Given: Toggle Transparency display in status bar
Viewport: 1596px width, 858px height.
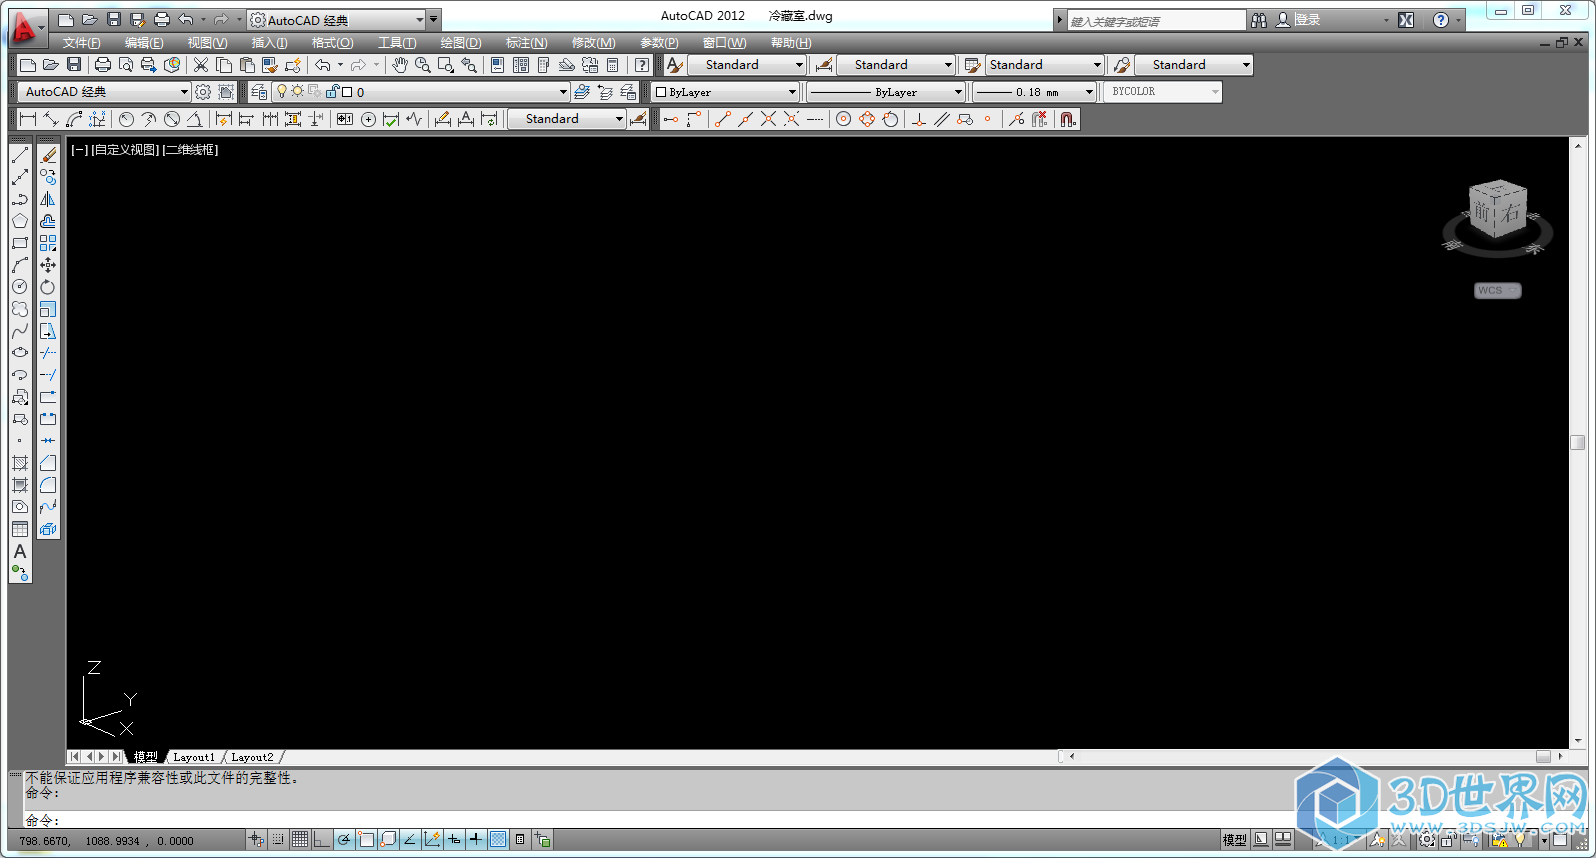Looking at the screenshot, I should tap(498, 840).
